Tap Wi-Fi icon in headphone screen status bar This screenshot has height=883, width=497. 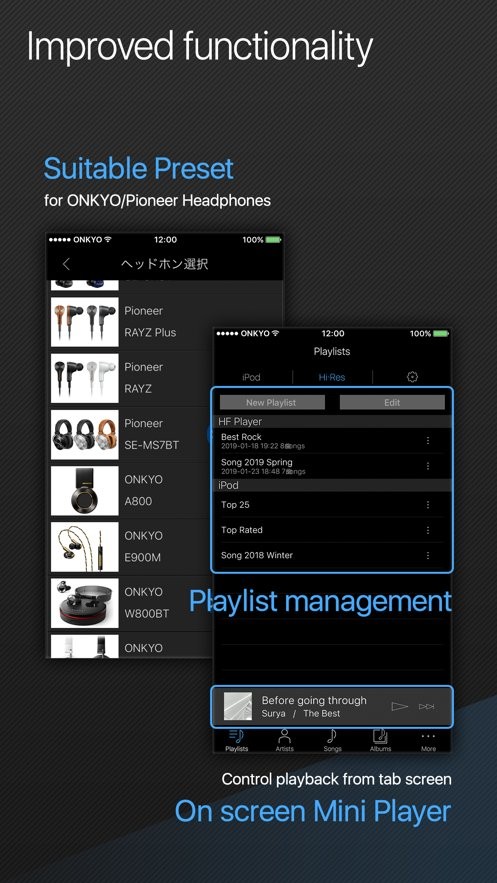click(x=108, y=239)
